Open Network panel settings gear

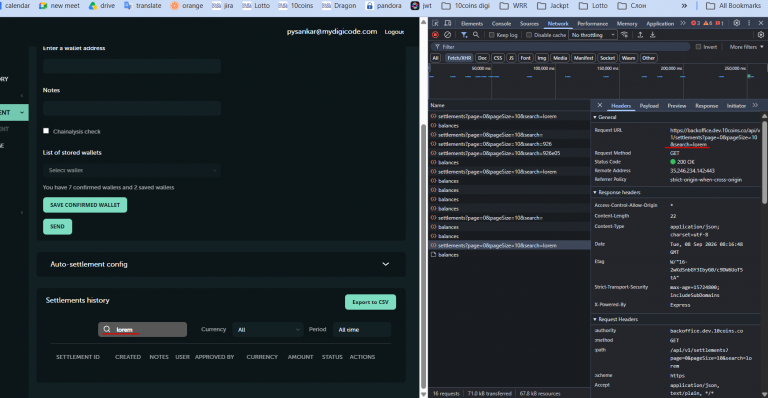[x=761, y=35]
